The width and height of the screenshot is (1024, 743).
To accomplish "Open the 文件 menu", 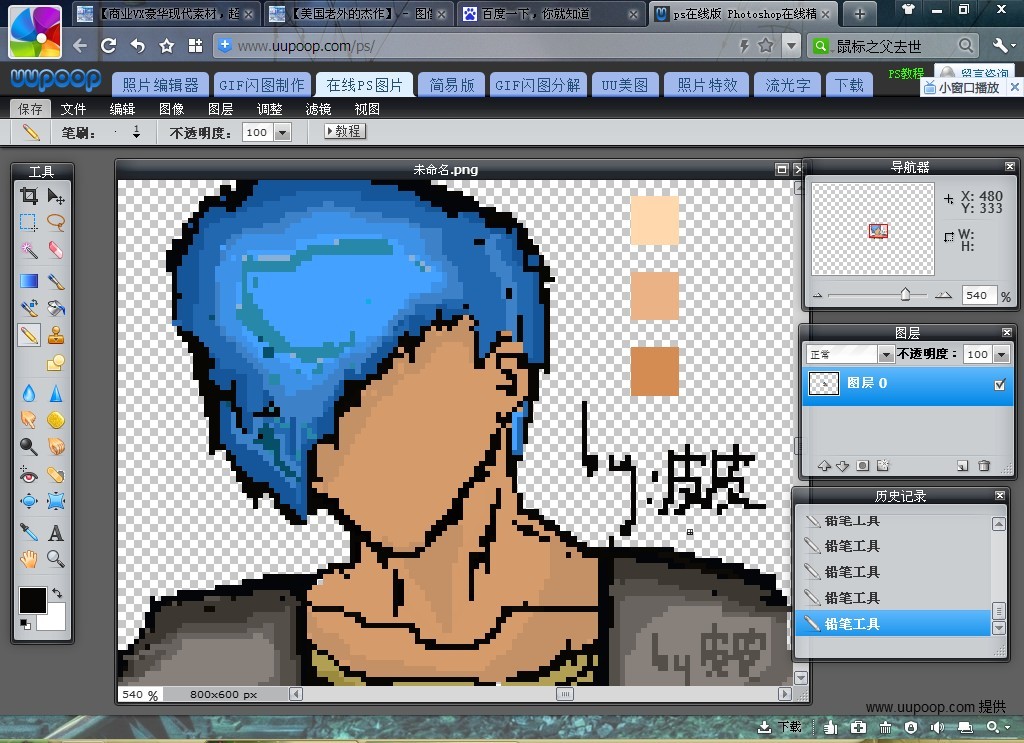I will (73, 109).
